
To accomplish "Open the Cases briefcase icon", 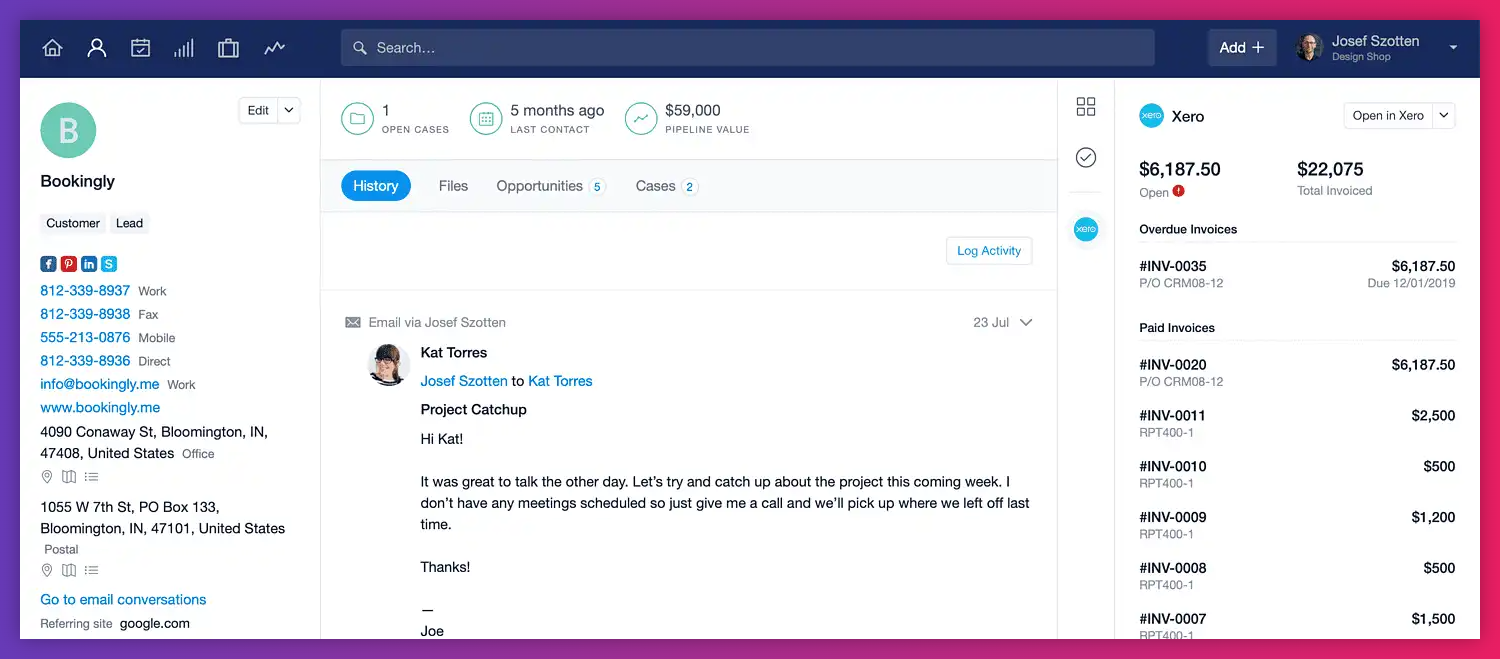I will (x=228, y=48).
